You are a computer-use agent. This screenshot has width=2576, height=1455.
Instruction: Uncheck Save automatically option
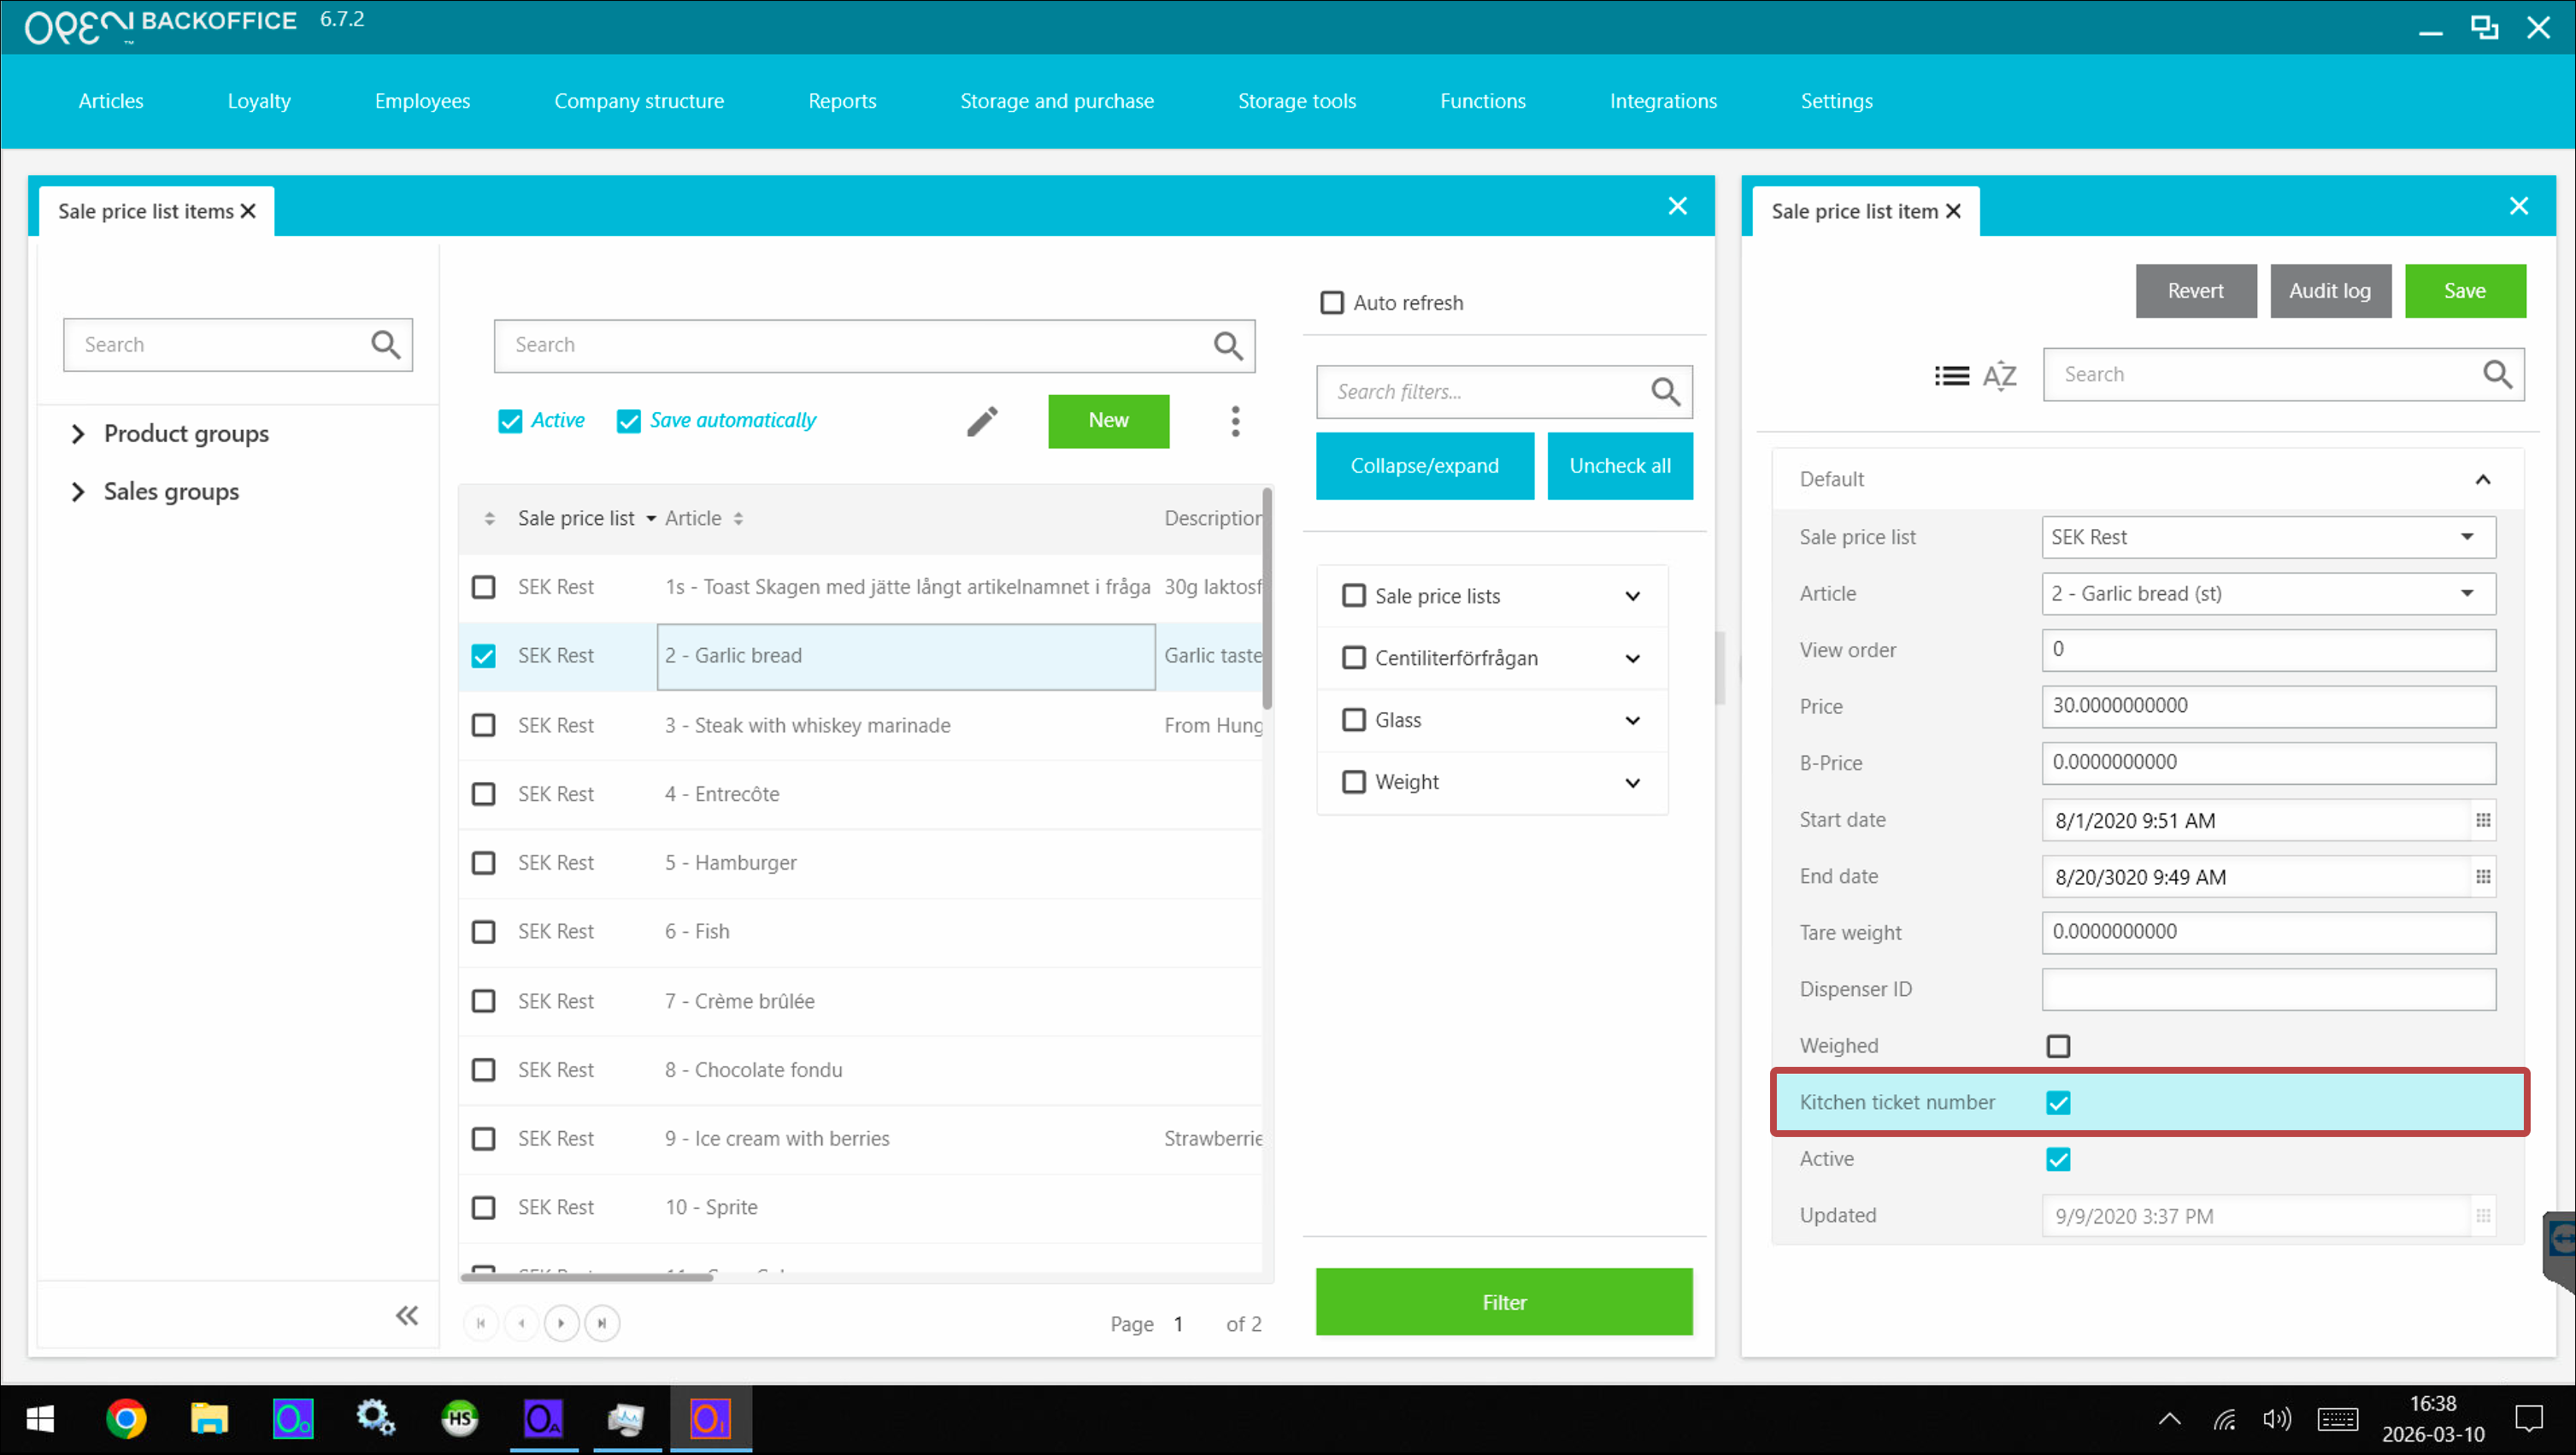628,421
